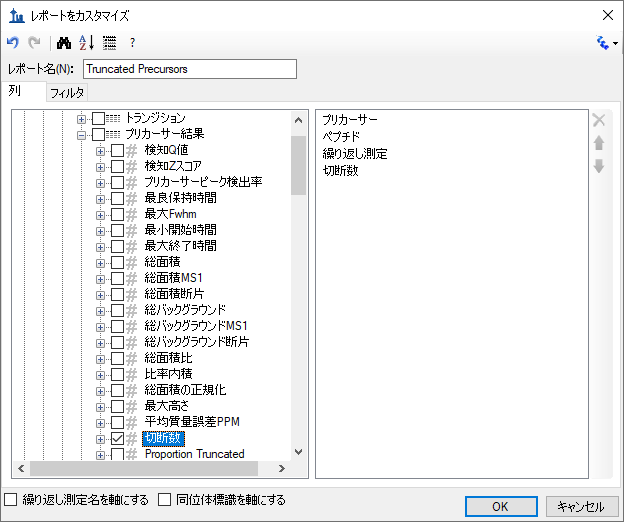Click the tree scroll down arrow
The image size is (624, 522).
tap(298, 452)
